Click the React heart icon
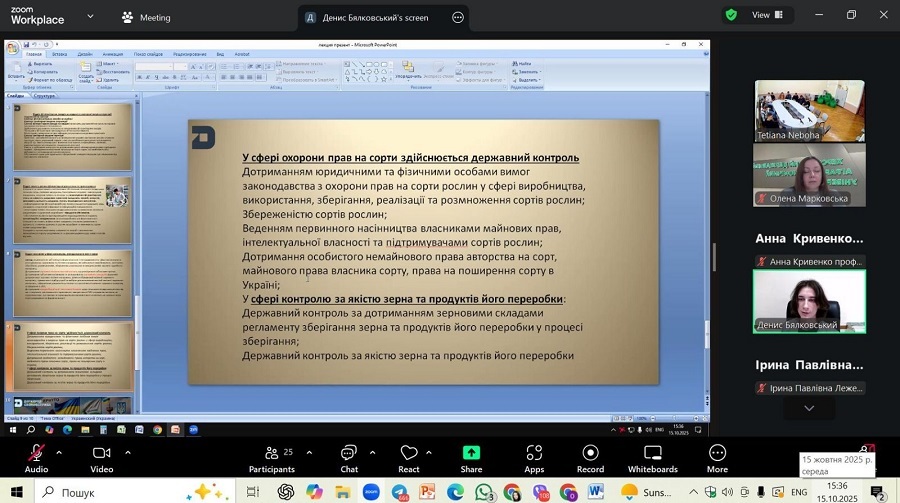Image resolution: width=900 pixels, height=503 pixels. pos(408,458)
